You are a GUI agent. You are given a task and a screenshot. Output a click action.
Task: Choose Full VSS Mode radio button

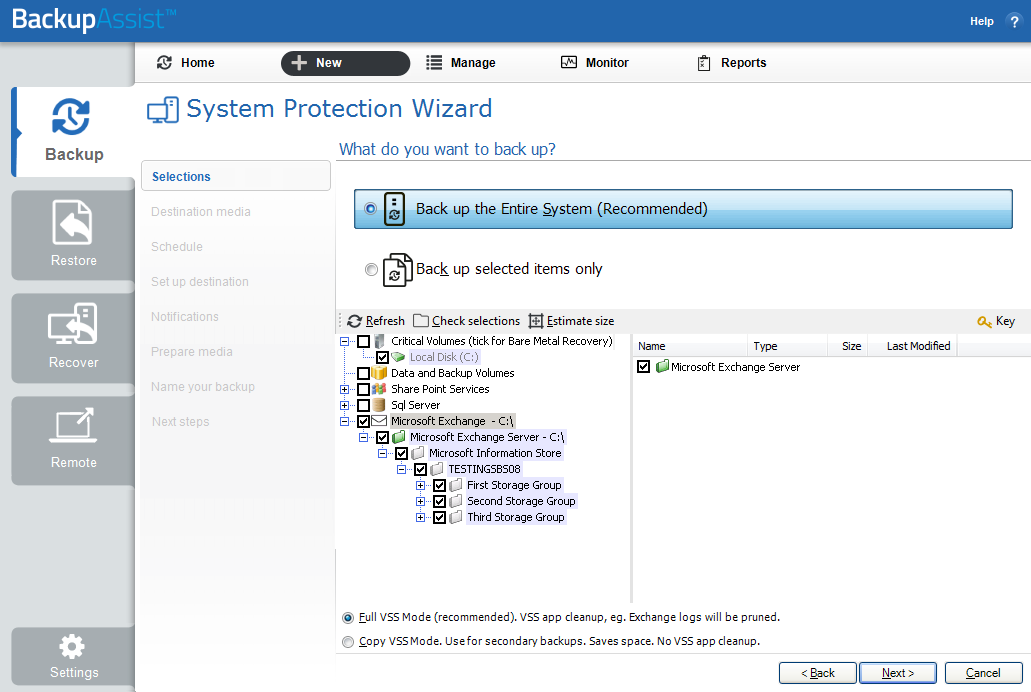348,618
